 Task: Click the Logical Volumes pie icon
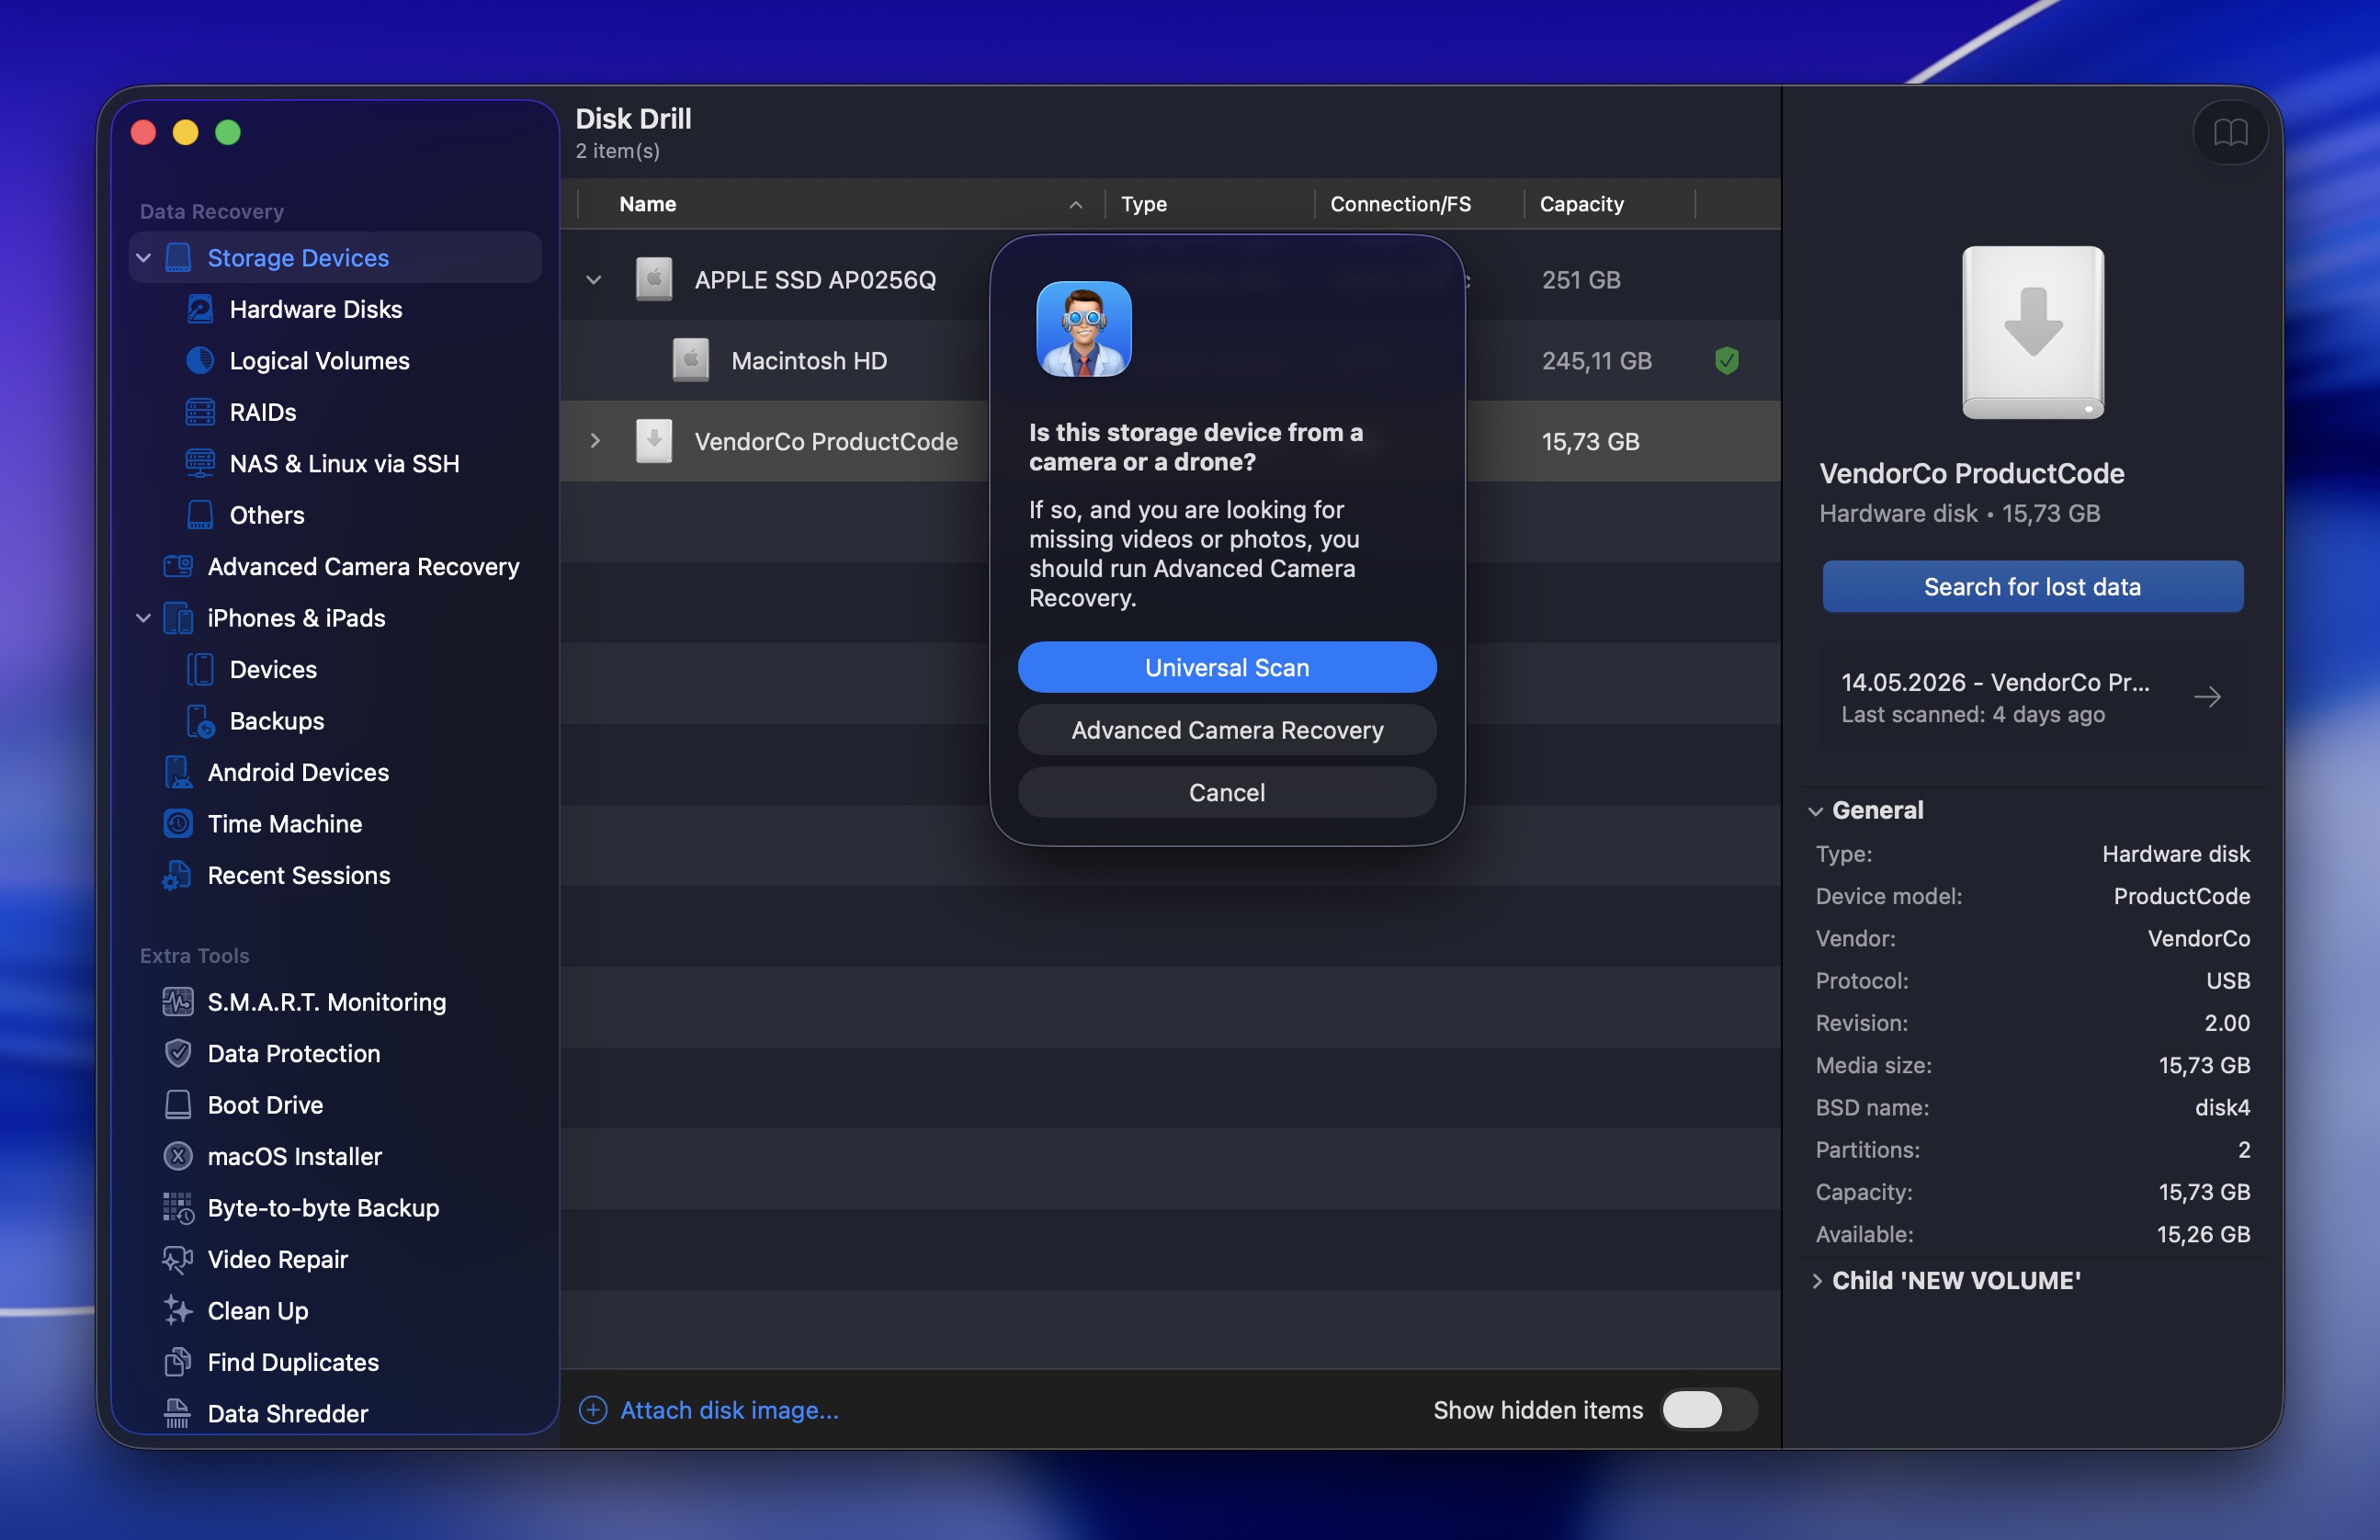(200, 360)
